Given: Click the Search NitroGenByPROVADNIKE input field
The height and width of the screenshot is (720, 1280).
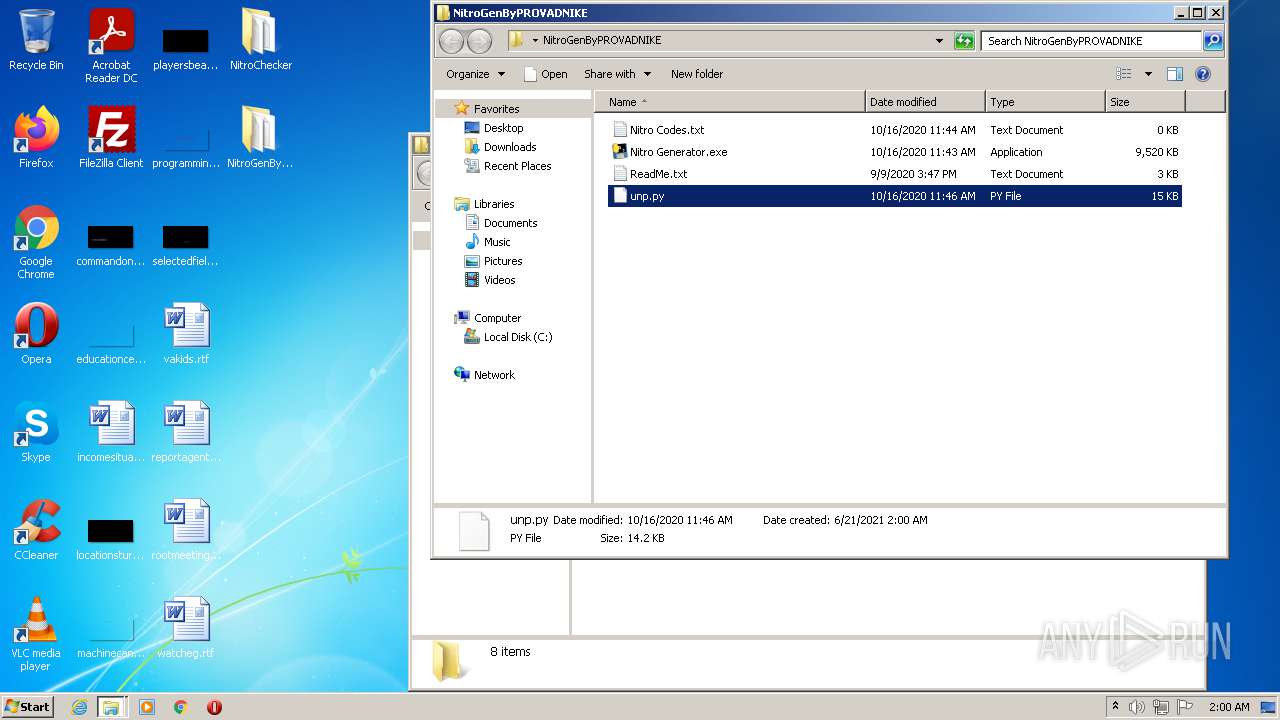Looking at the screenshot, I should click(1091, 41).
